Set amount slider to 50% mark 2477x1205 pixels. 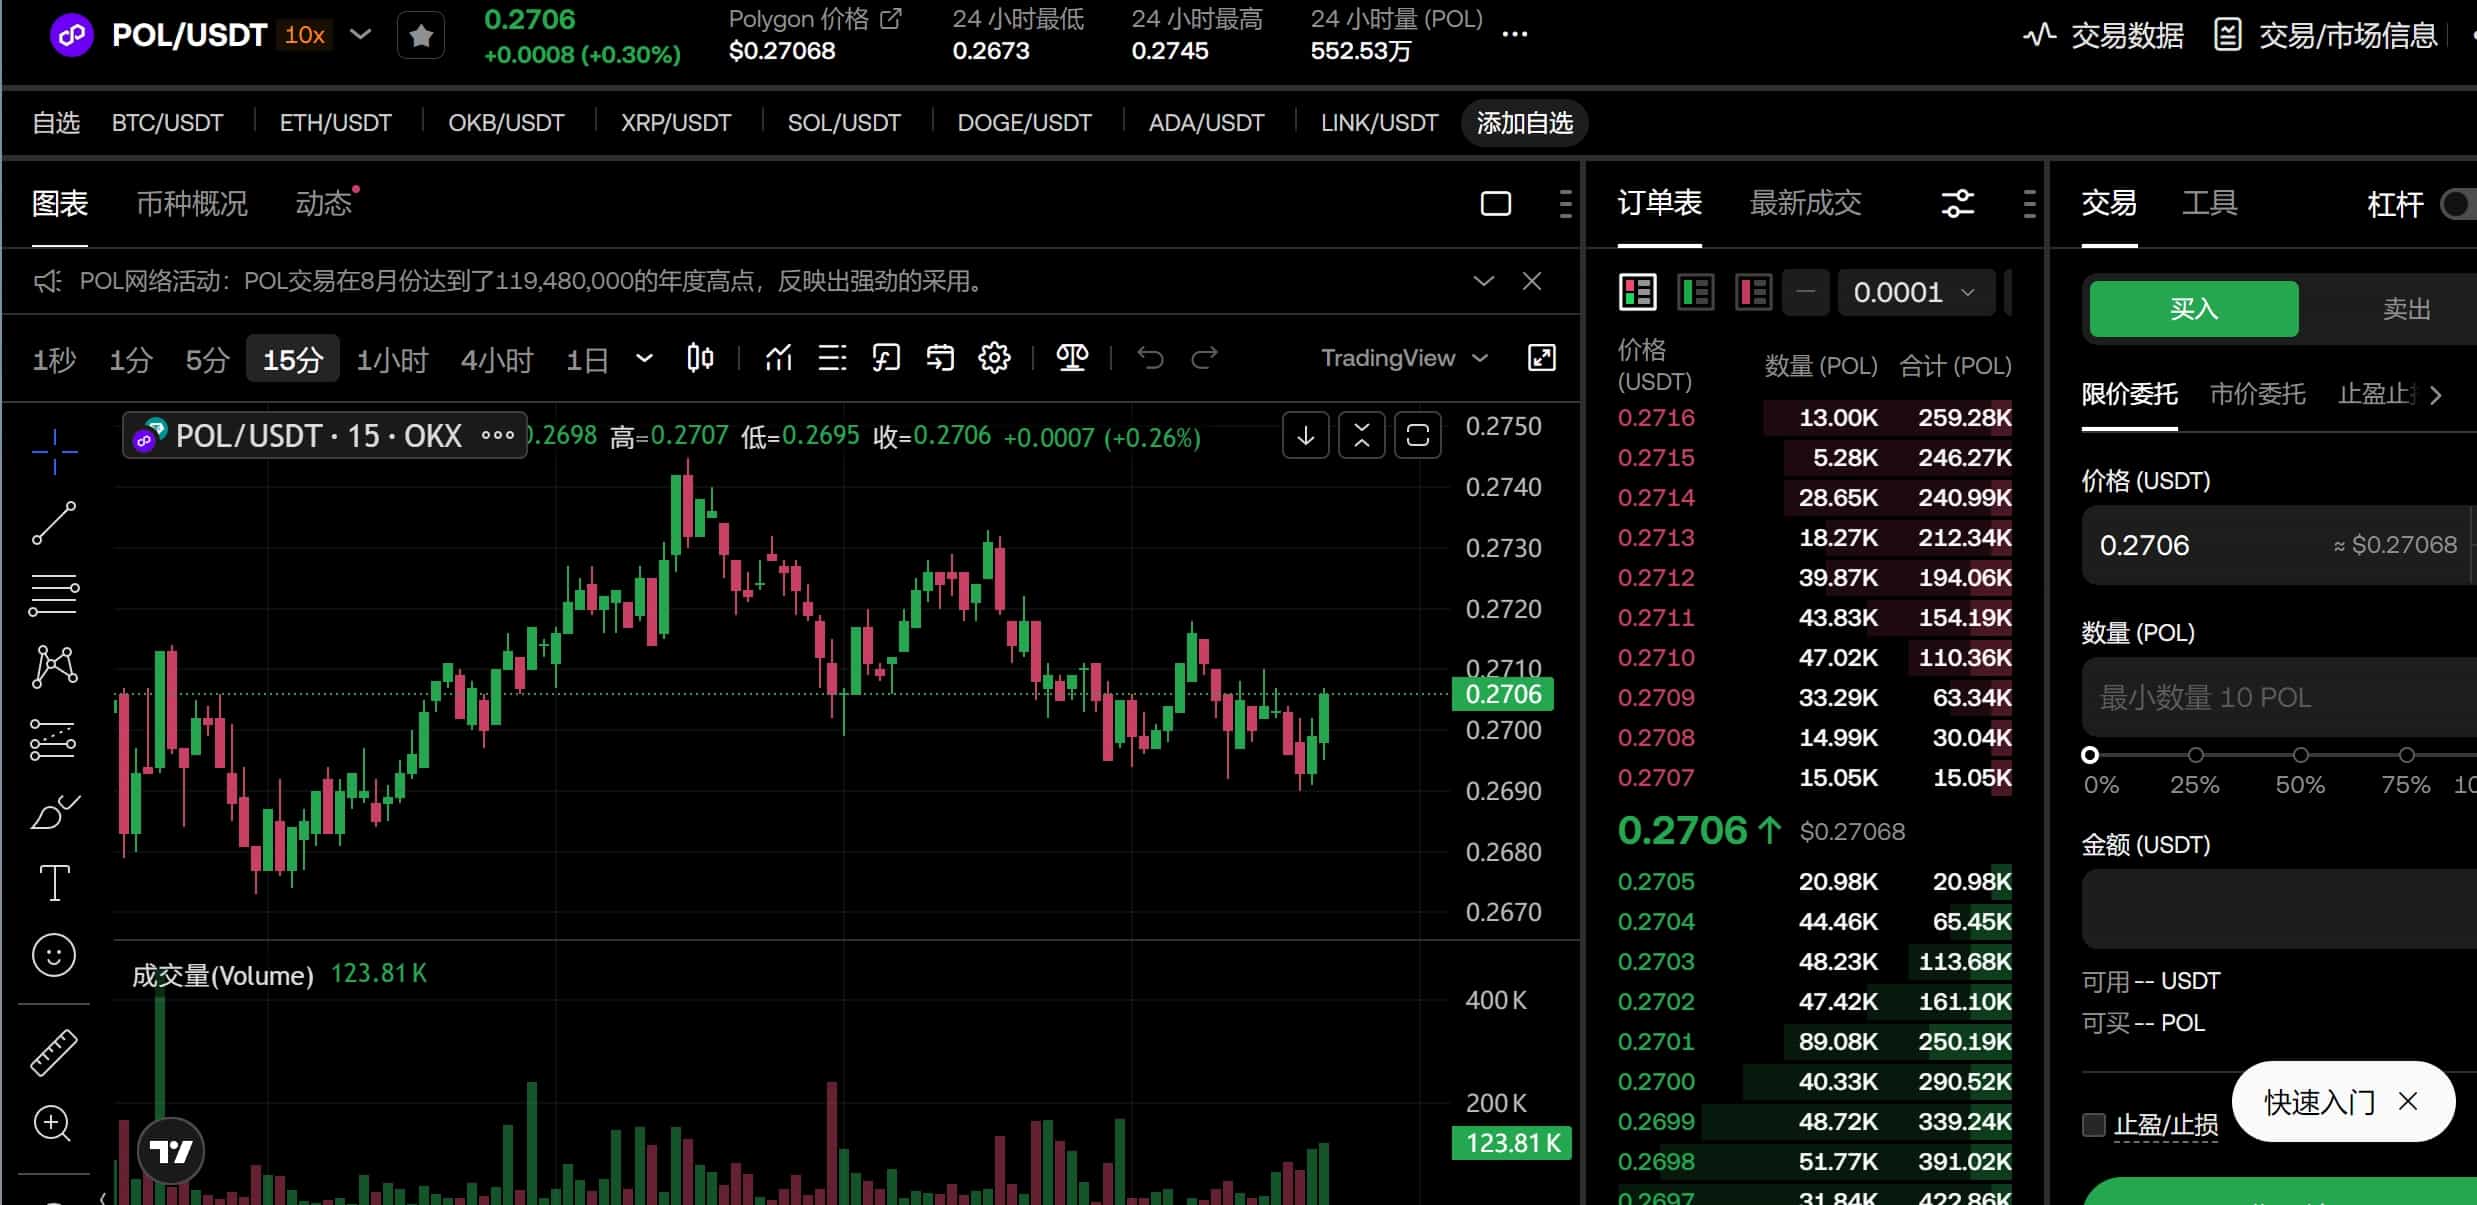[x=2300, y=755]
